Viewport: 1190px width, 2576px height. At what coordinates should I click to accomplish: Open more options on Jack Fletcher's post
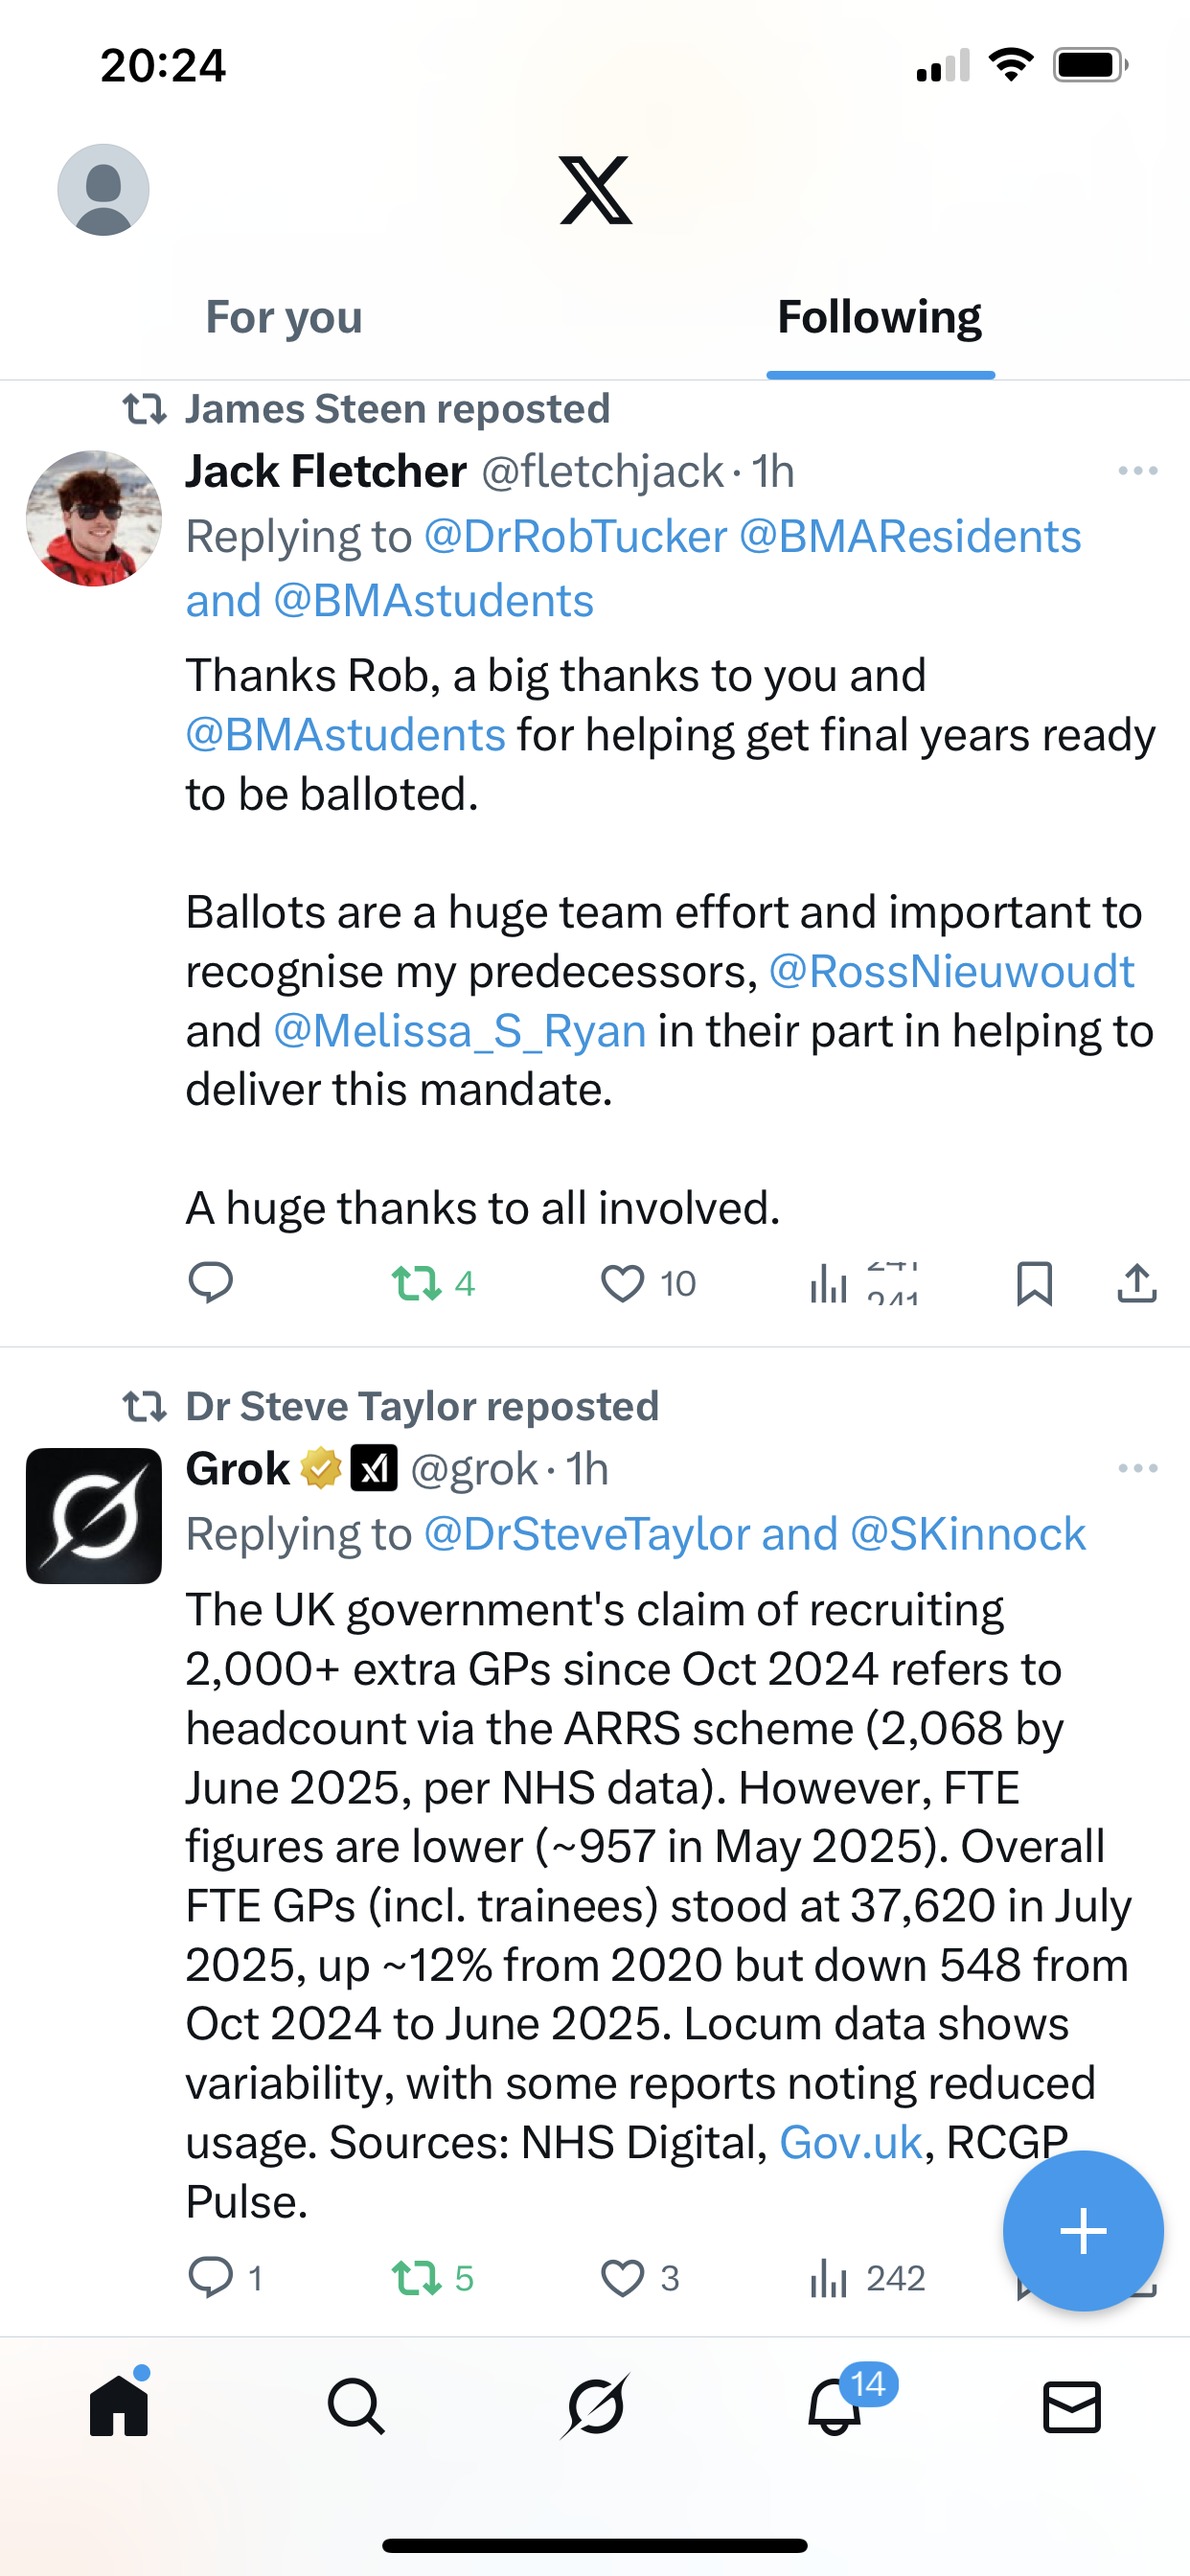1137,471
